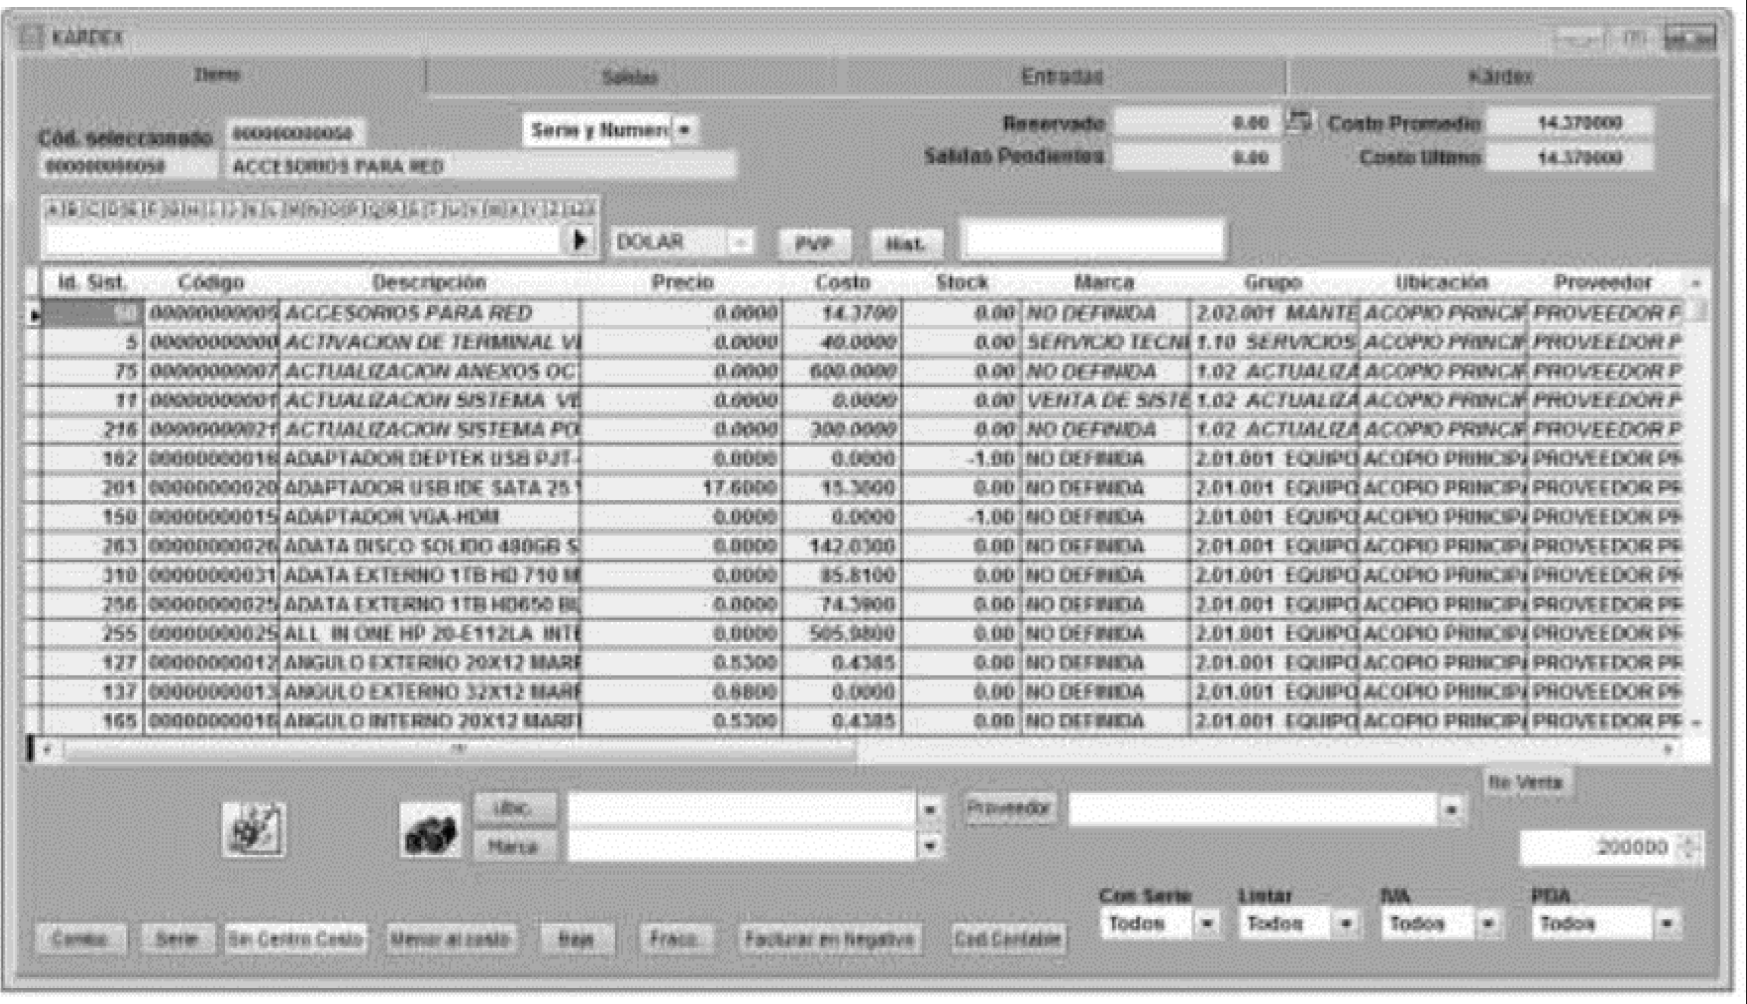The height and width of the screenshot is (1004, 1747).
Task: Switch to the Salidas tab
Action: pos(630,77)
